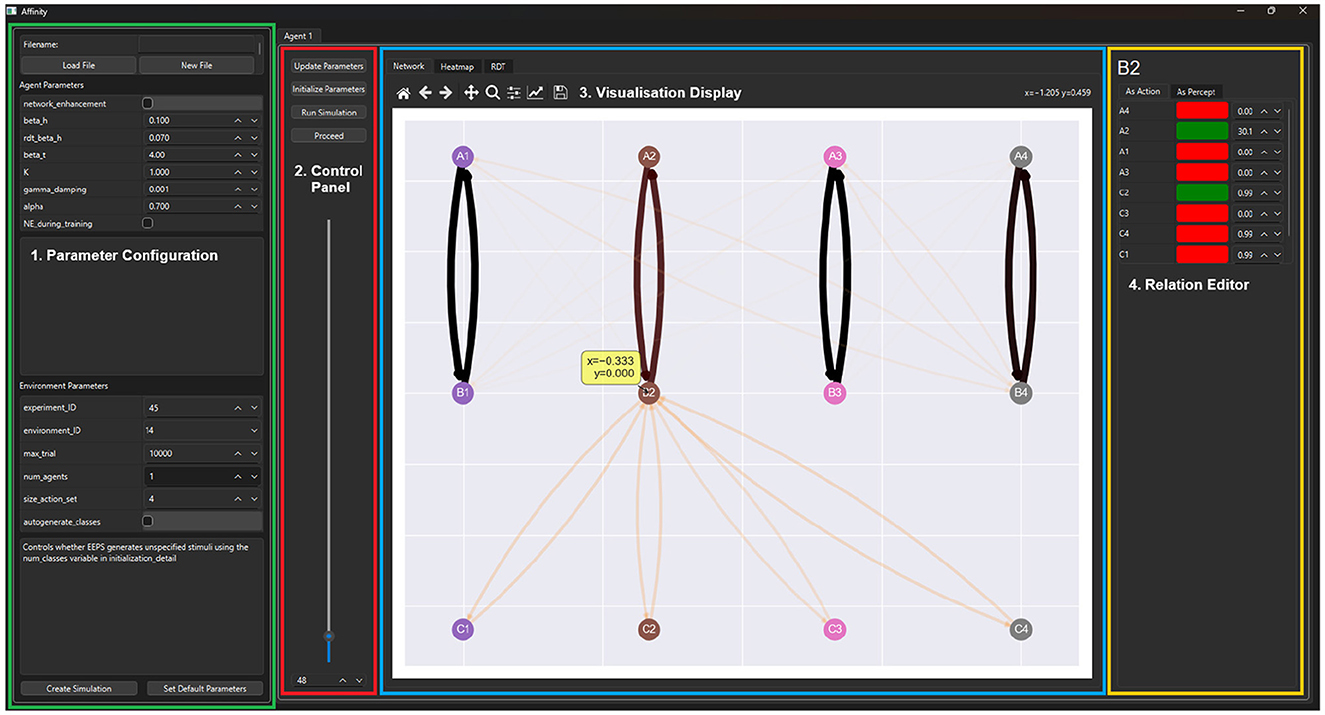Click New File button

click(196, 65)
